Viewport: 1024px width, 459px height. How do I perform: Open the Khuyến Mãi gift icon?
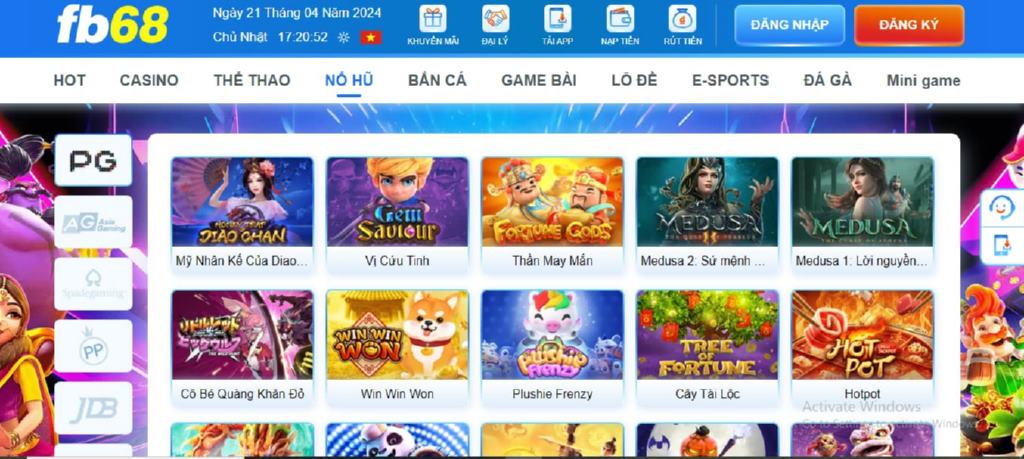433,19
